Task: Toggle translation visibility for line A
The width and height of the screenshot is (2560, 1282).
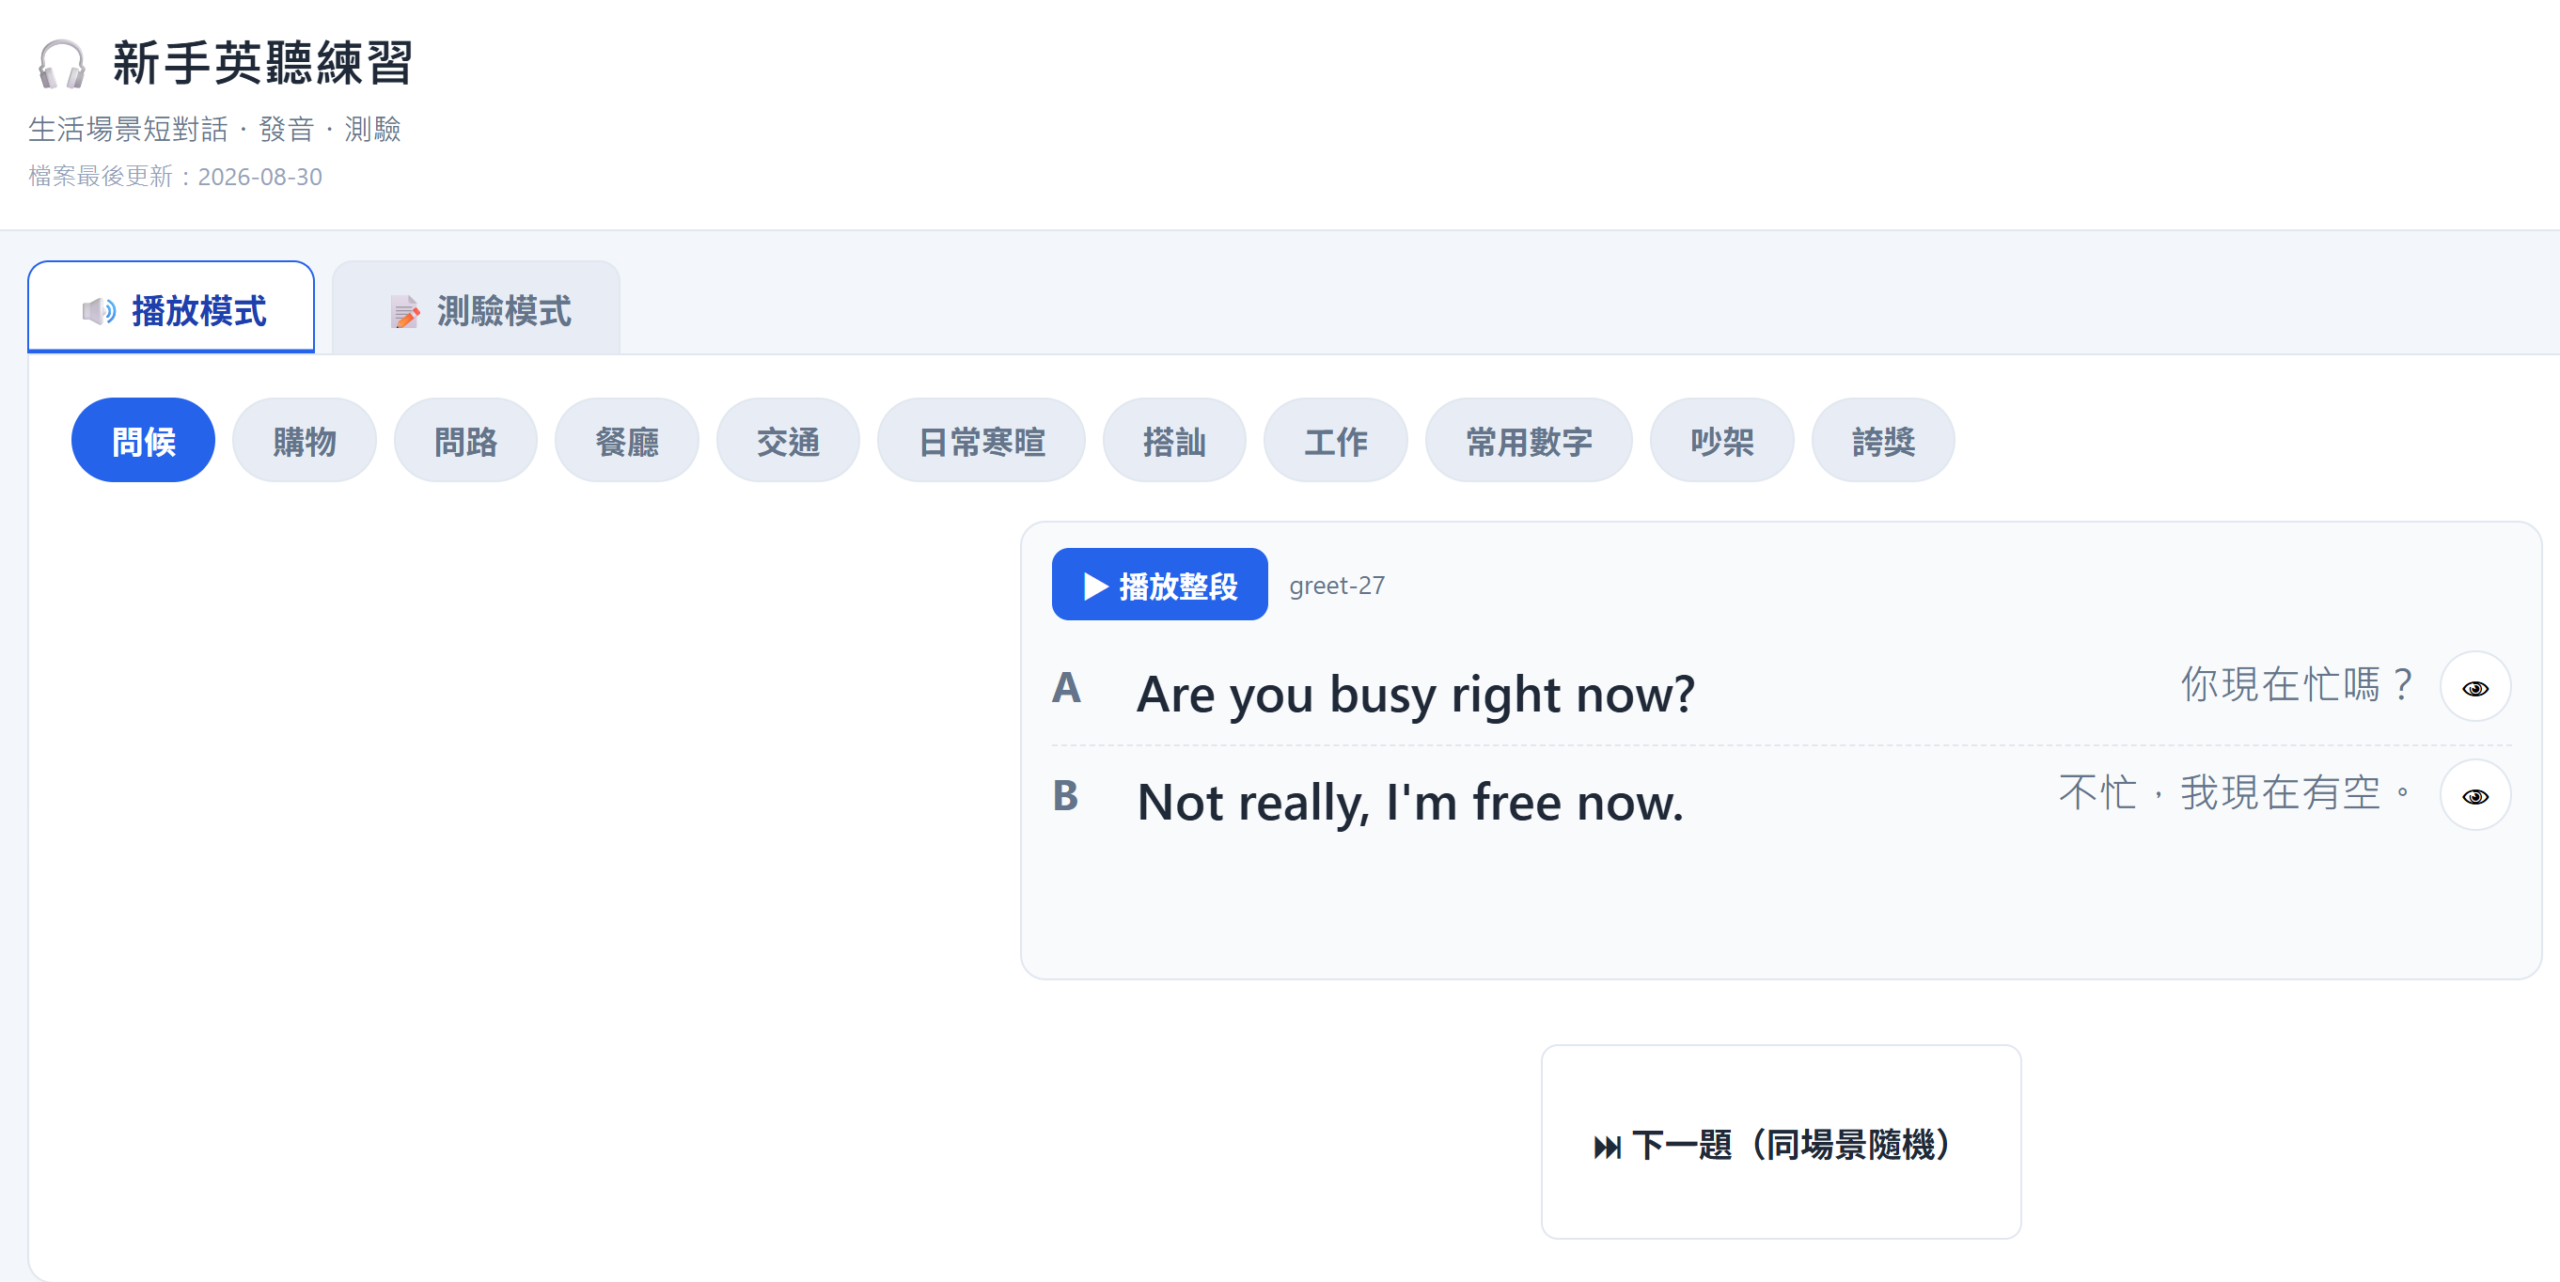Action: tap(2475, 688)
